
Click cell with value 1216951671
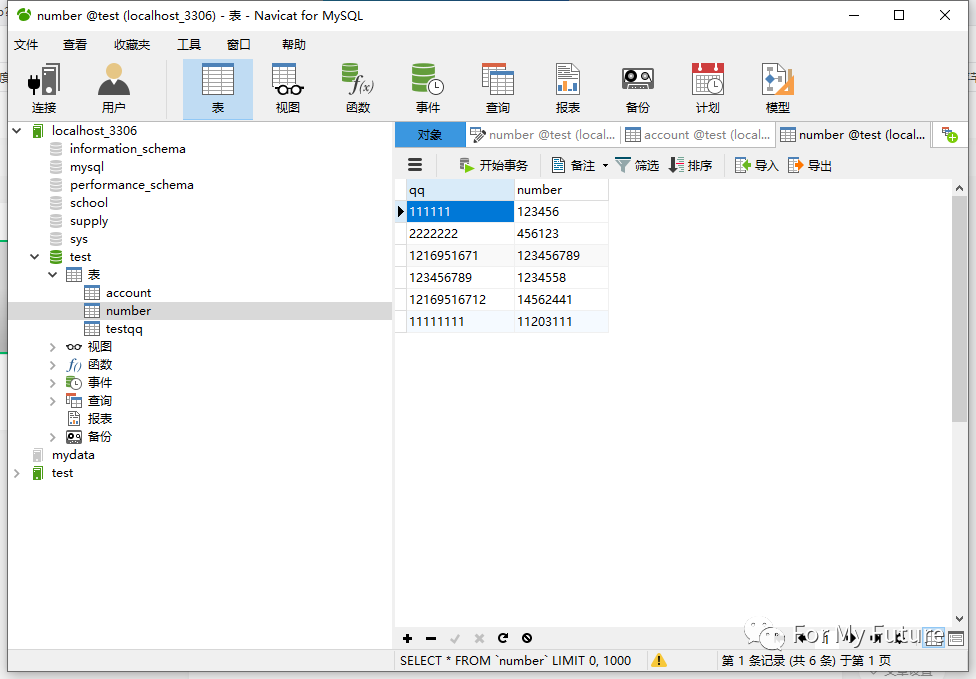point(461,256)
